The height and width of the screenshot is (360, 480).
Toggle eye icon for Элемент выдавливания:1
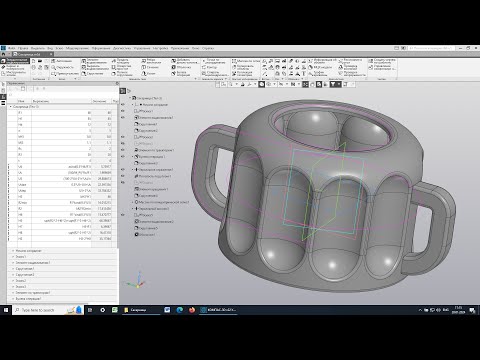(123, 118)
